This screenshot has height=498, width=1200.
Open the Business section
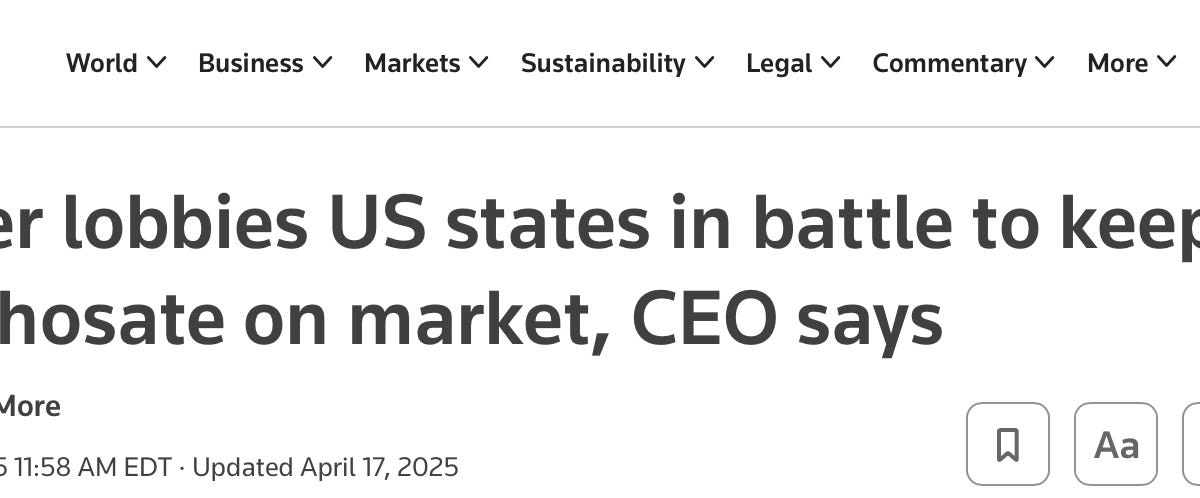[251, 63]
